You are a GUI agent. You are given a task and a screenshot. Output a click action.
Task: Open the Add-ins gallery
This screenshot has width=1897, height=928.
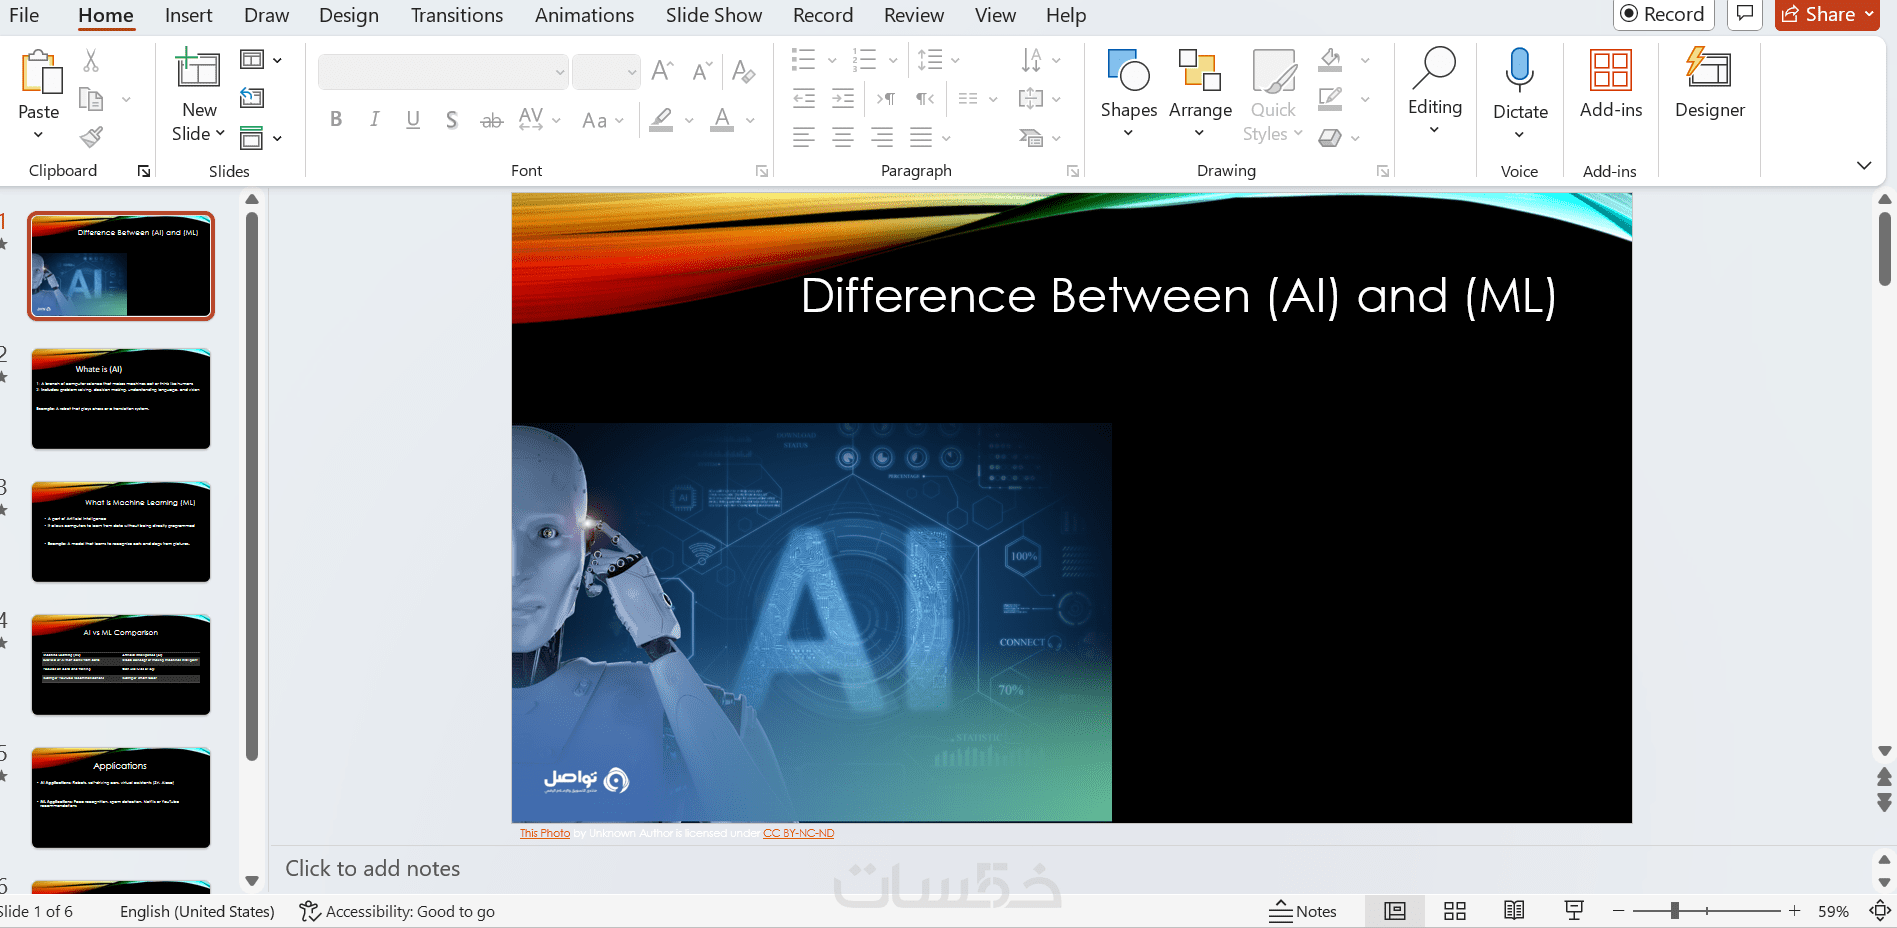[1611, 84]
